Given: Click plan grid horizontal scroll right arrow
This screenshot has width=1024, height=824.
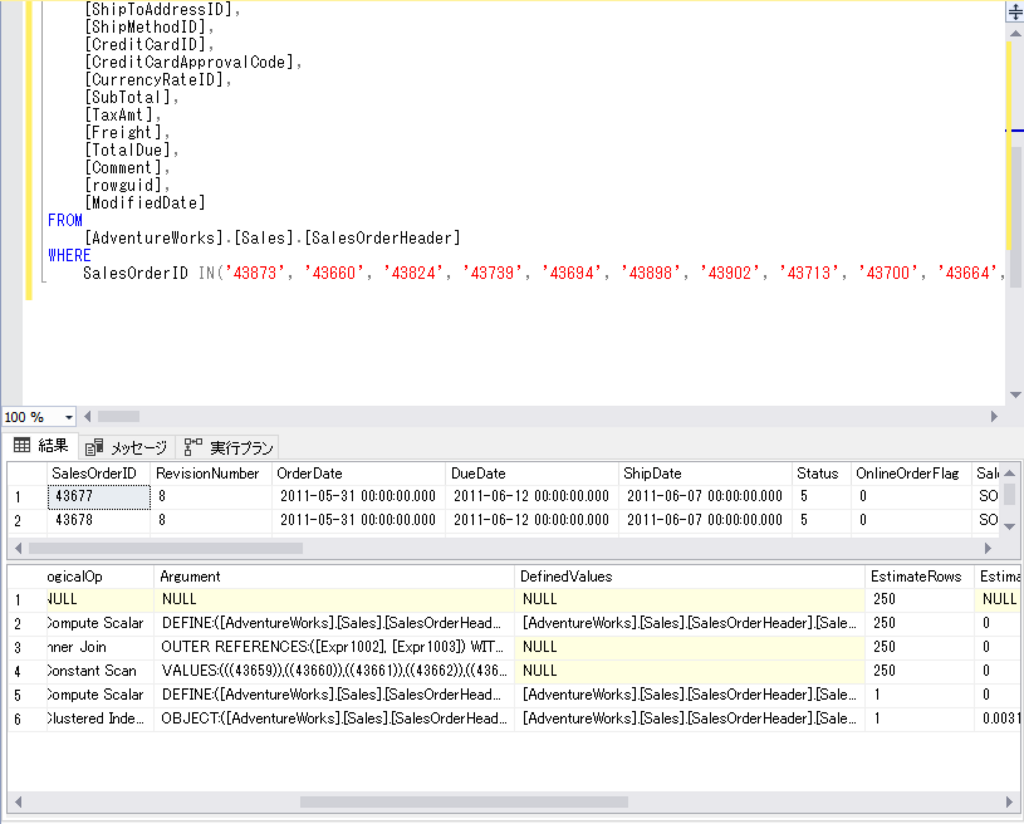Looking at the screenshot, I should pos(1008,802).
